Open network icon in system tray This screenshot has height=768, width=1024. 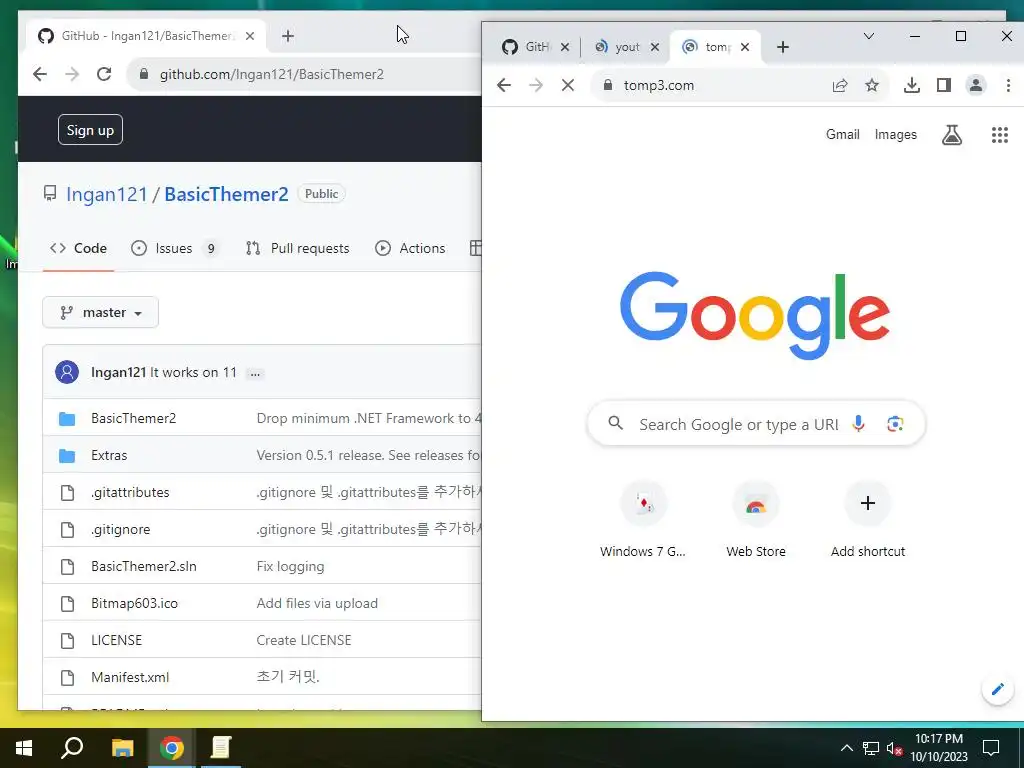pyautogui.click(x=871, y=748)
